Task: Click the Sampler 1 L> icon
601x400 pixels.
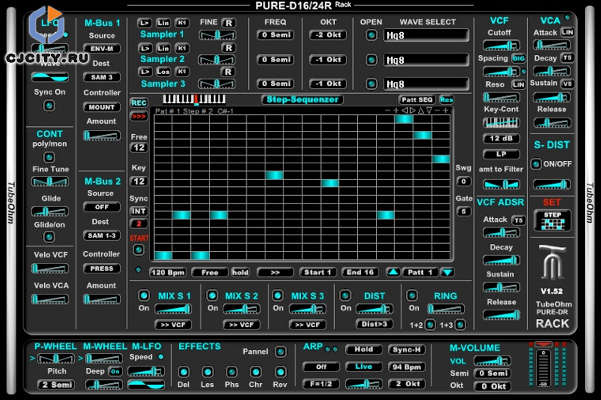Action: point(145,23)
